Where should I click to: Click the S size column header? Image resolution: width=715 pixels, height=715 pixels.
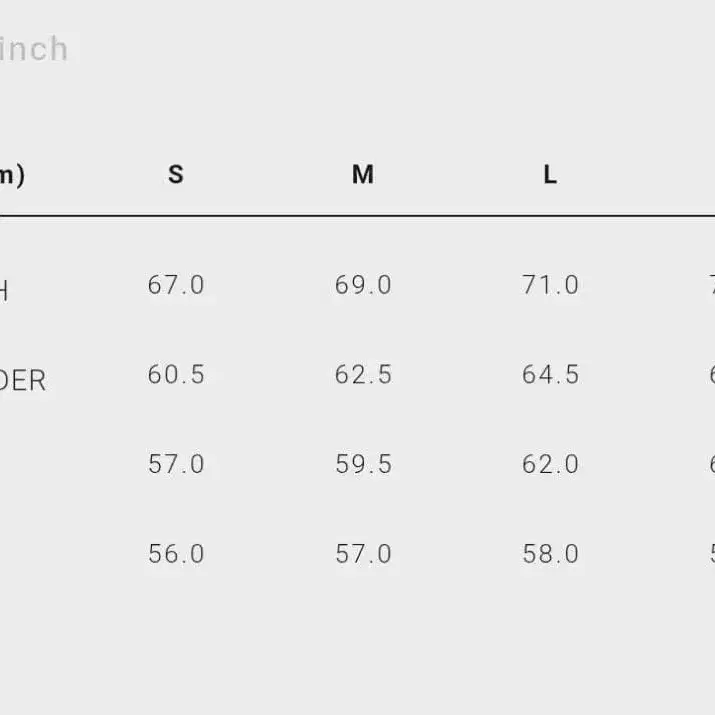(x=176, y=175)
